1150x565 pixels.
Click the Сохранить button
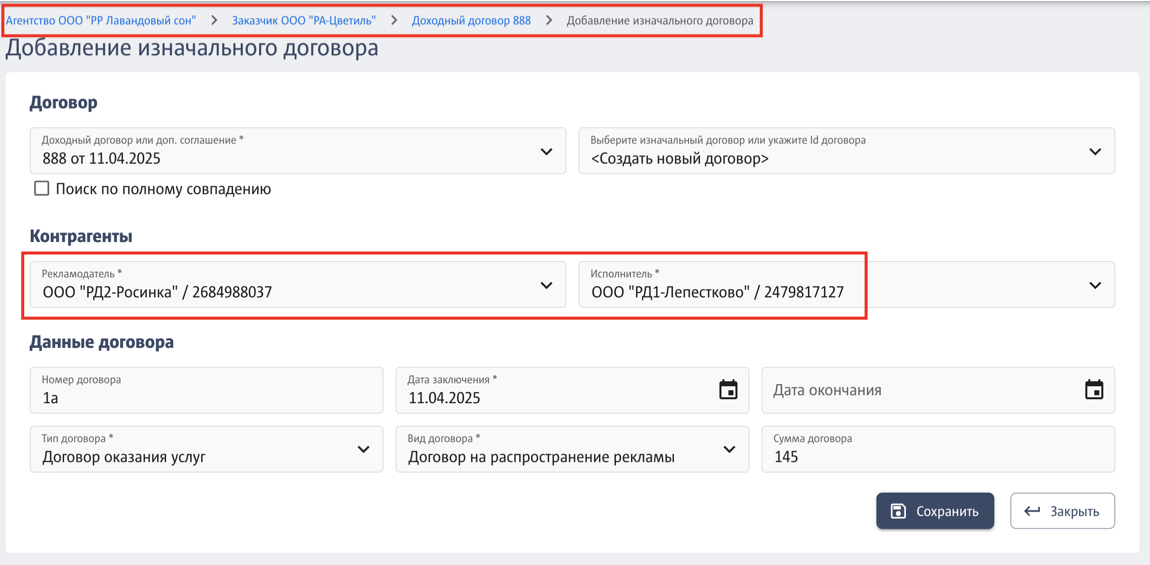pos(935,511)
